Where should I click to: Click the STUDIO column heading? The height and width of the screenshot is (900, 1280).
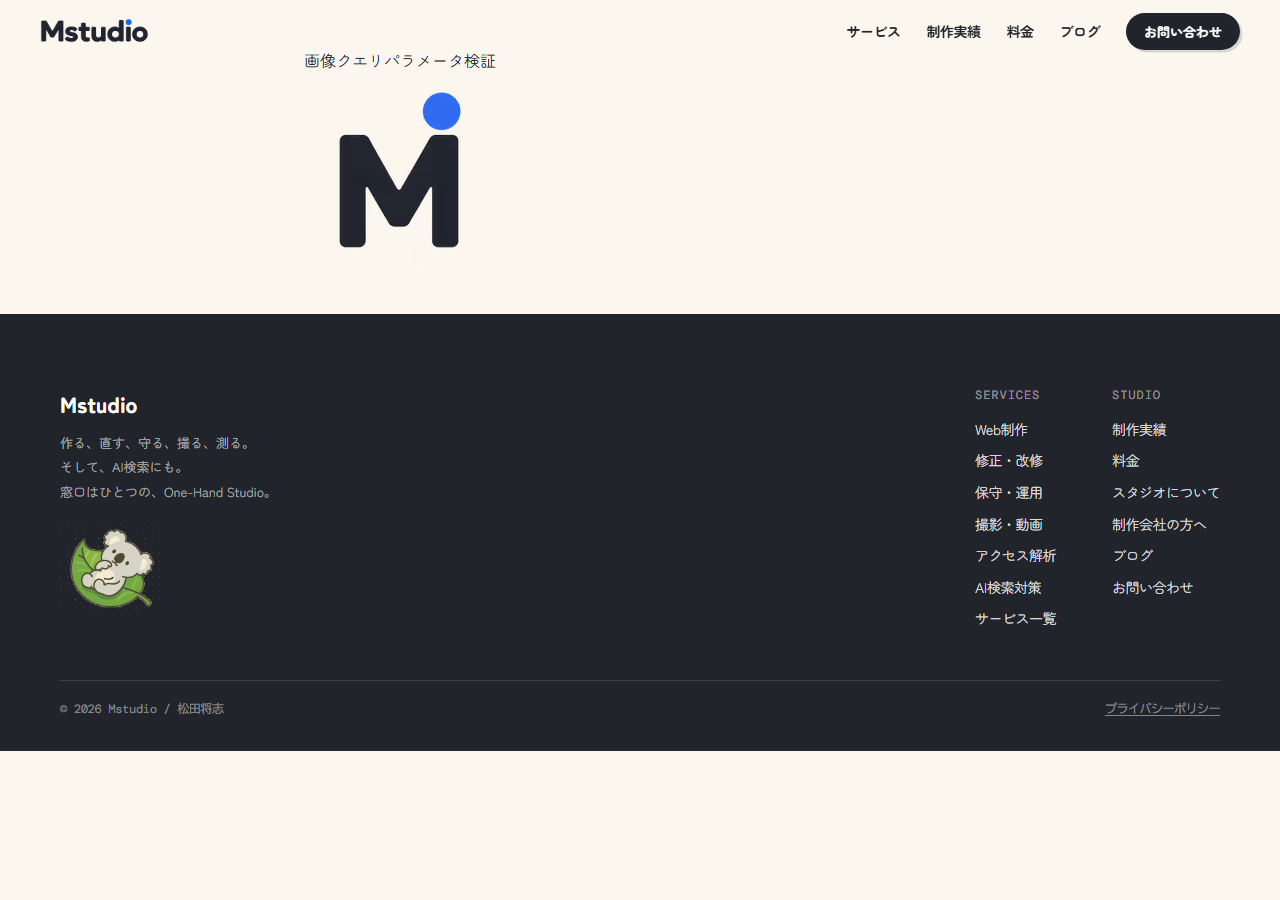point(1136,395)
